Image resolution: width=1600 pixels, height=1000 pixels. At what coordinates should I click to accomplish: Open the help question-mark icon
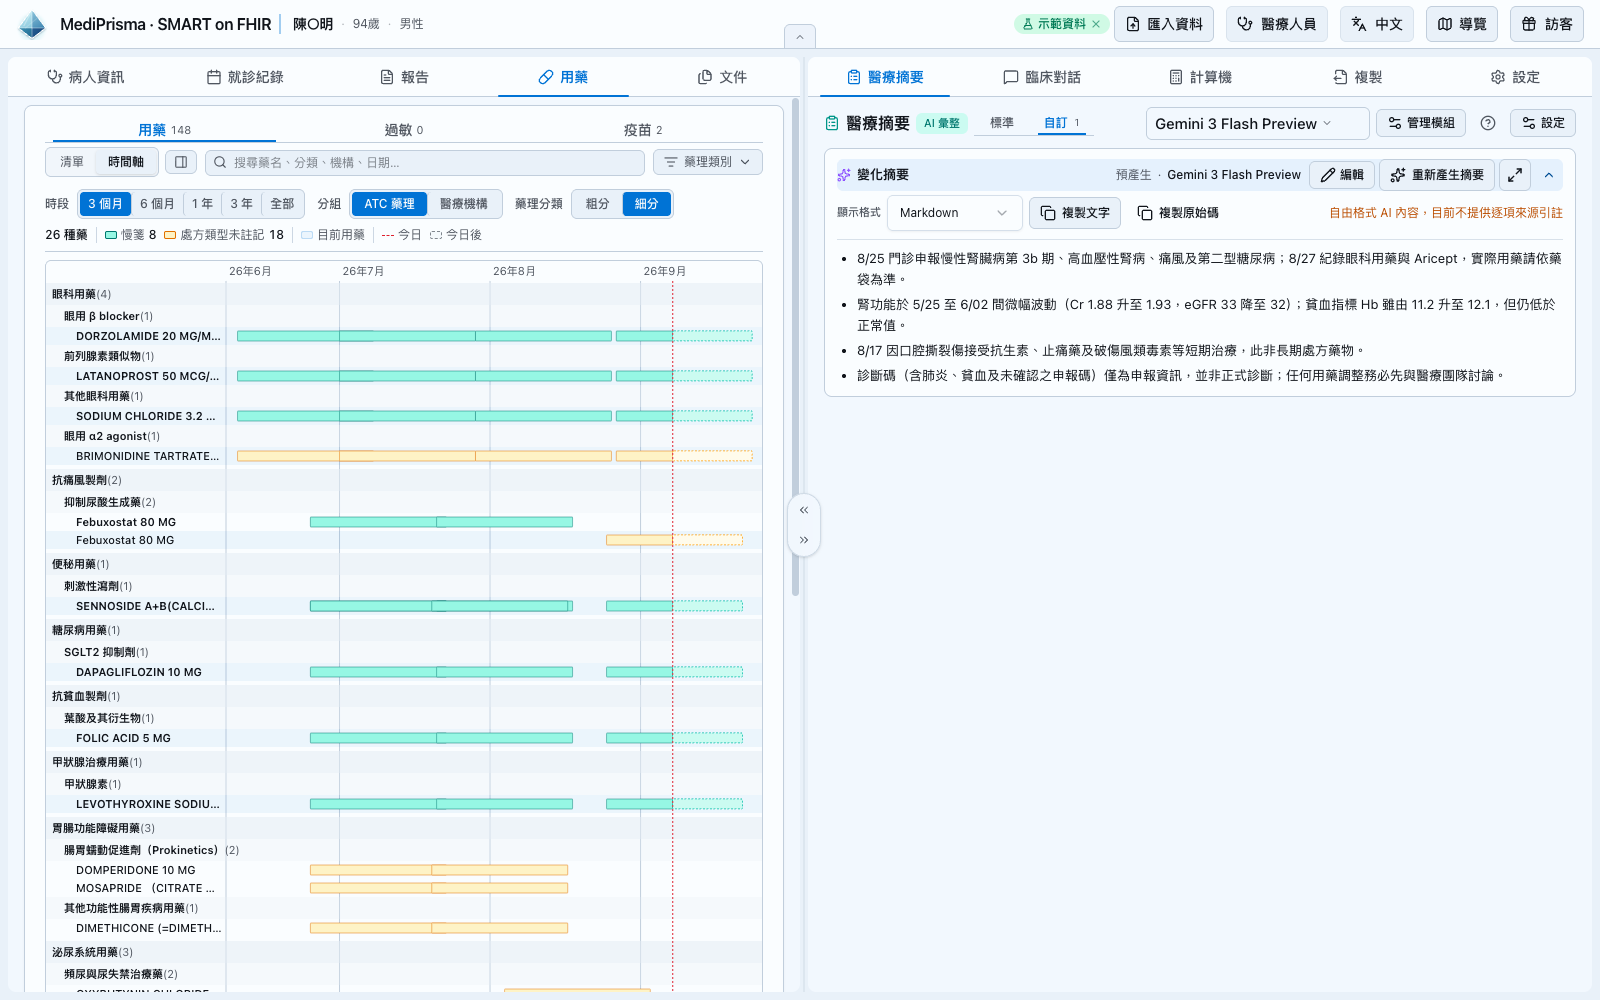point(1488,123)
